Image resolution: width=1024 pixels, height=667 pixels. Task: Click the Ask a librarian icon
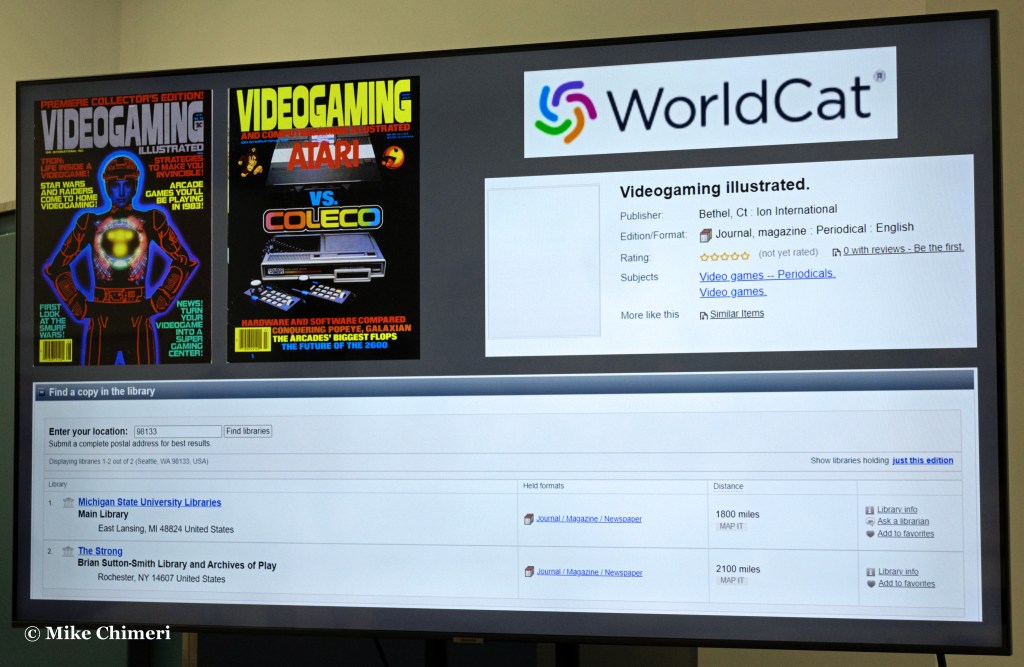(870, 522)
